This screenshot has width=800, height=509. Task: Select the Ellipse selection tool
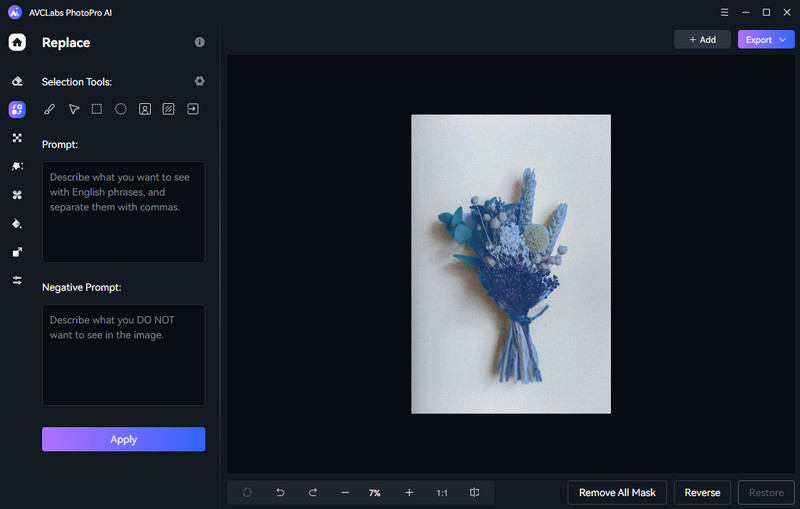(120, 109)
